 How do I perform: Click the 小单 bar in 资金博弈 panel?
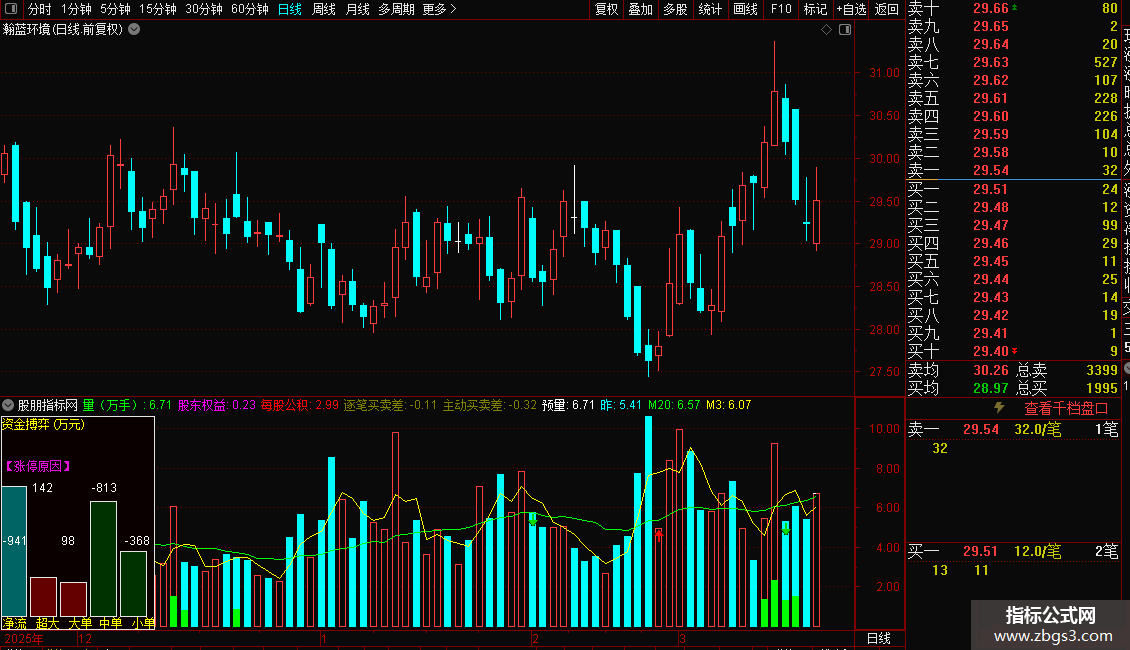133,584
